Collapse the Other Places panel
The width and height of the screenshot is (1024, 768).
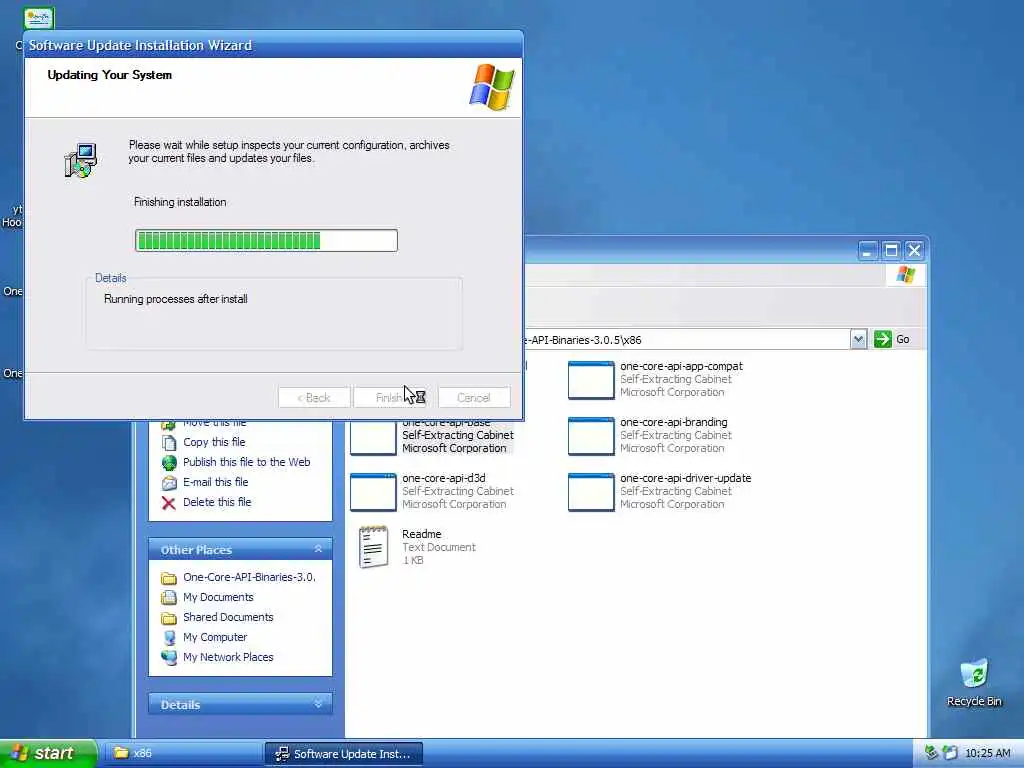318,549
